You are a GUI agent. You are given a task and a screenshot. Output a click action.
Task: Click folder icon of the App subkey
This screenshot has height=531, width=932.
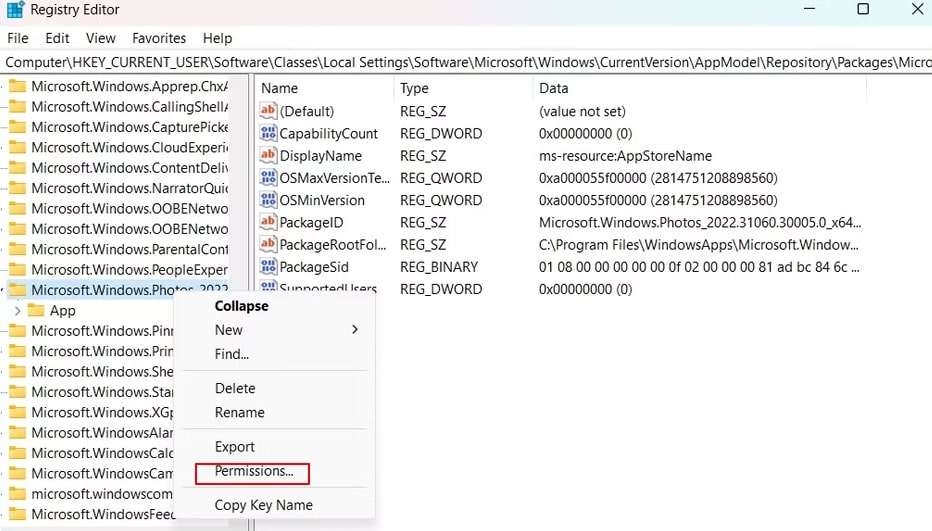36,310
